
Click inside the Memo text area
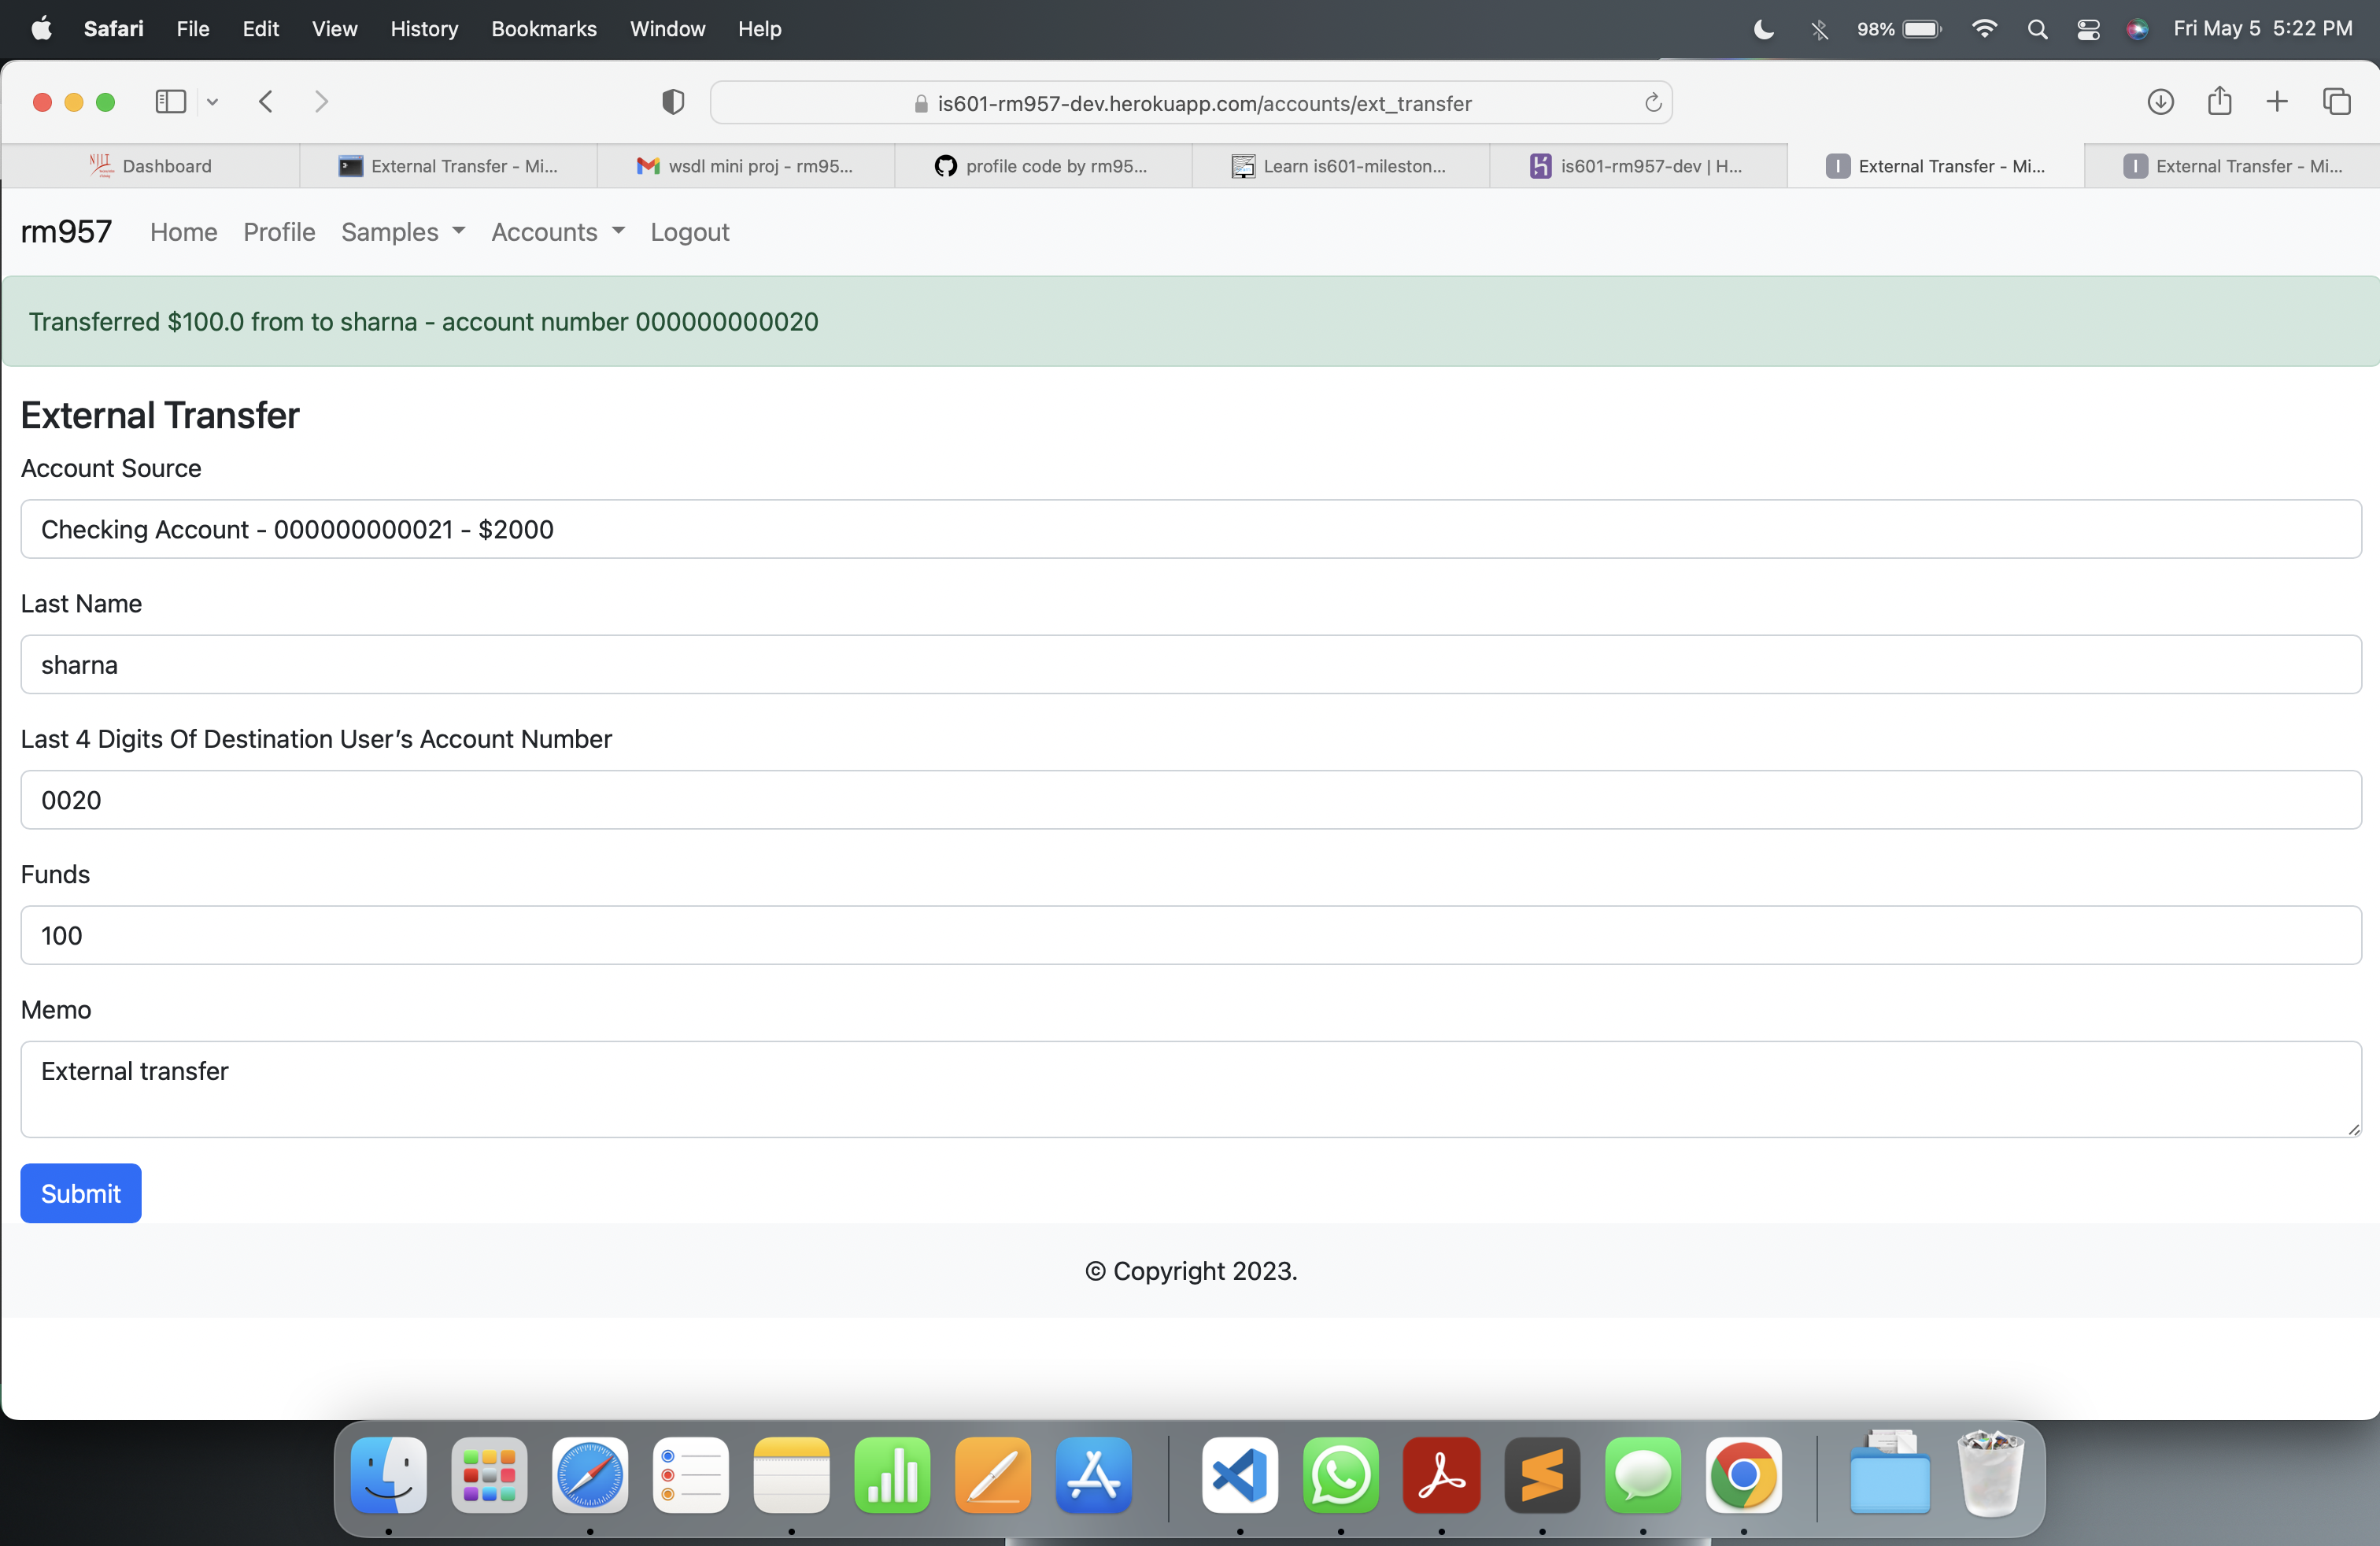[1190, 1089]
